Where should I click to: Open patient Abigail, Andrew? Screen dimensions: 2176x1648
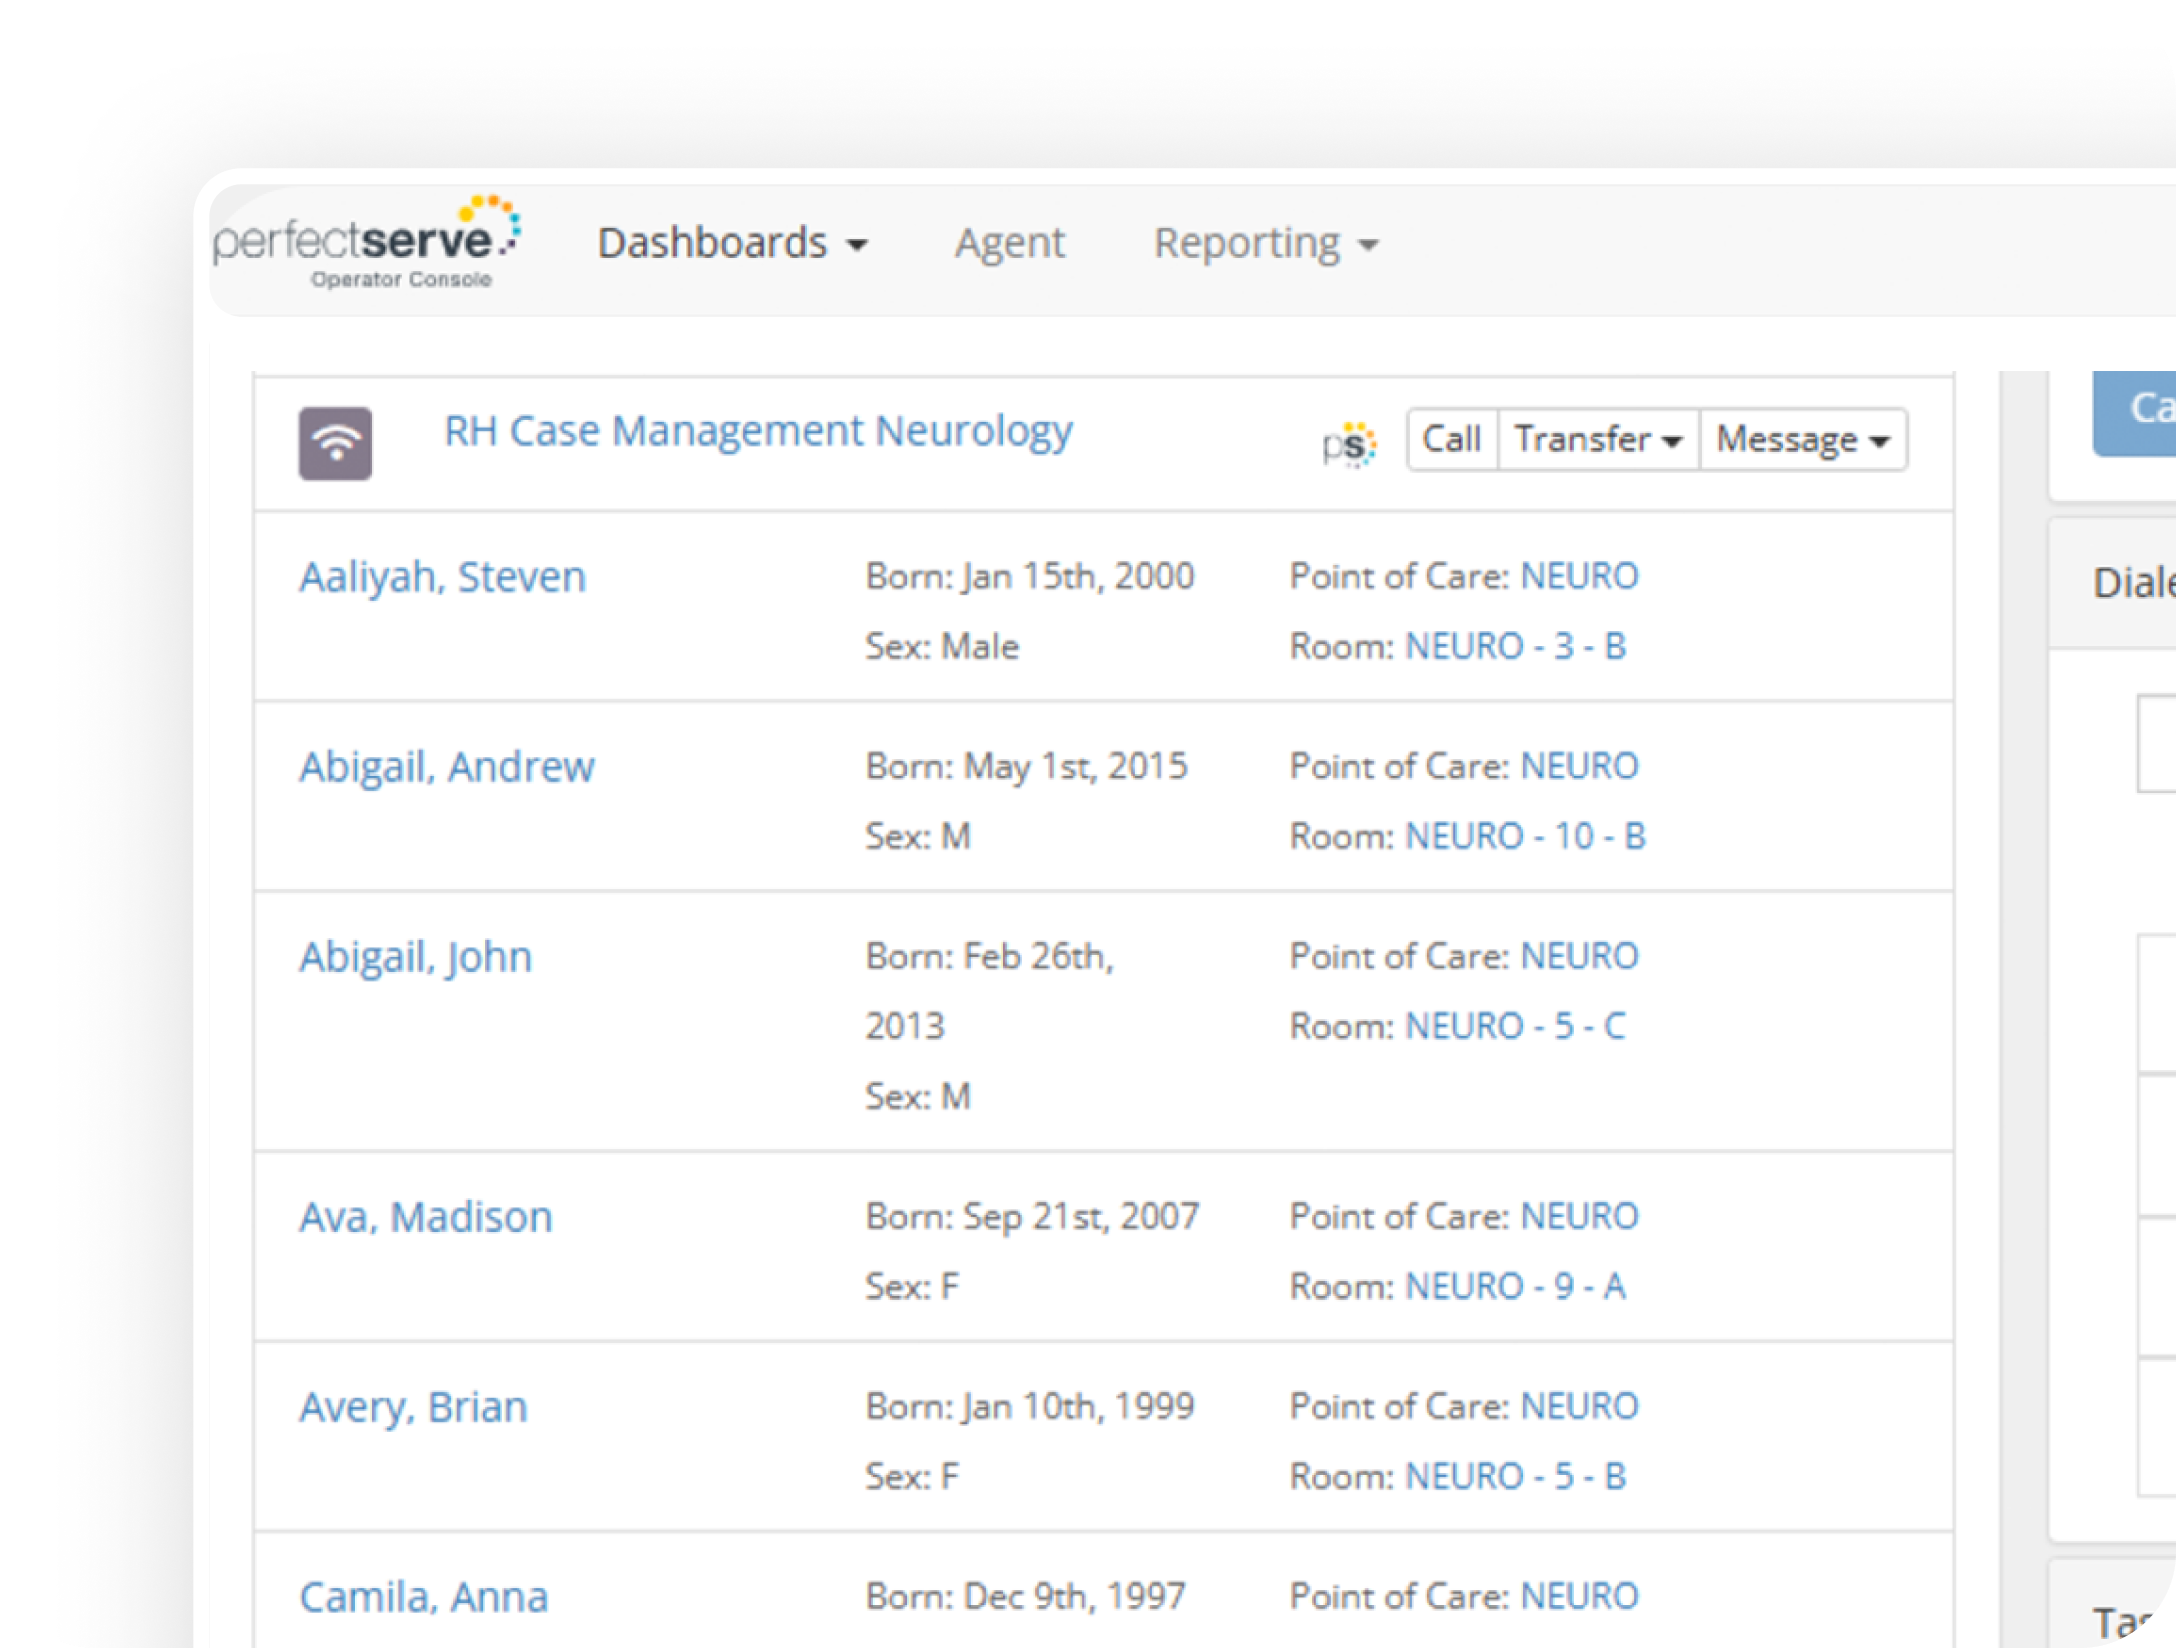point(447,767)
